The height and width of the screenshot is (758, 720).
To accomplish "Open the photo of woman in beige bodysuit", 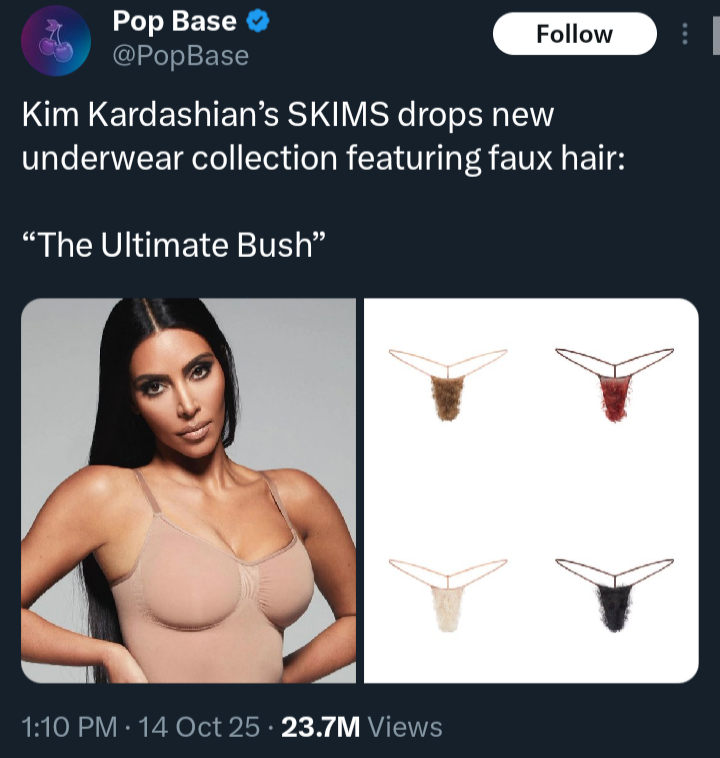I will [x=189, y=490].
